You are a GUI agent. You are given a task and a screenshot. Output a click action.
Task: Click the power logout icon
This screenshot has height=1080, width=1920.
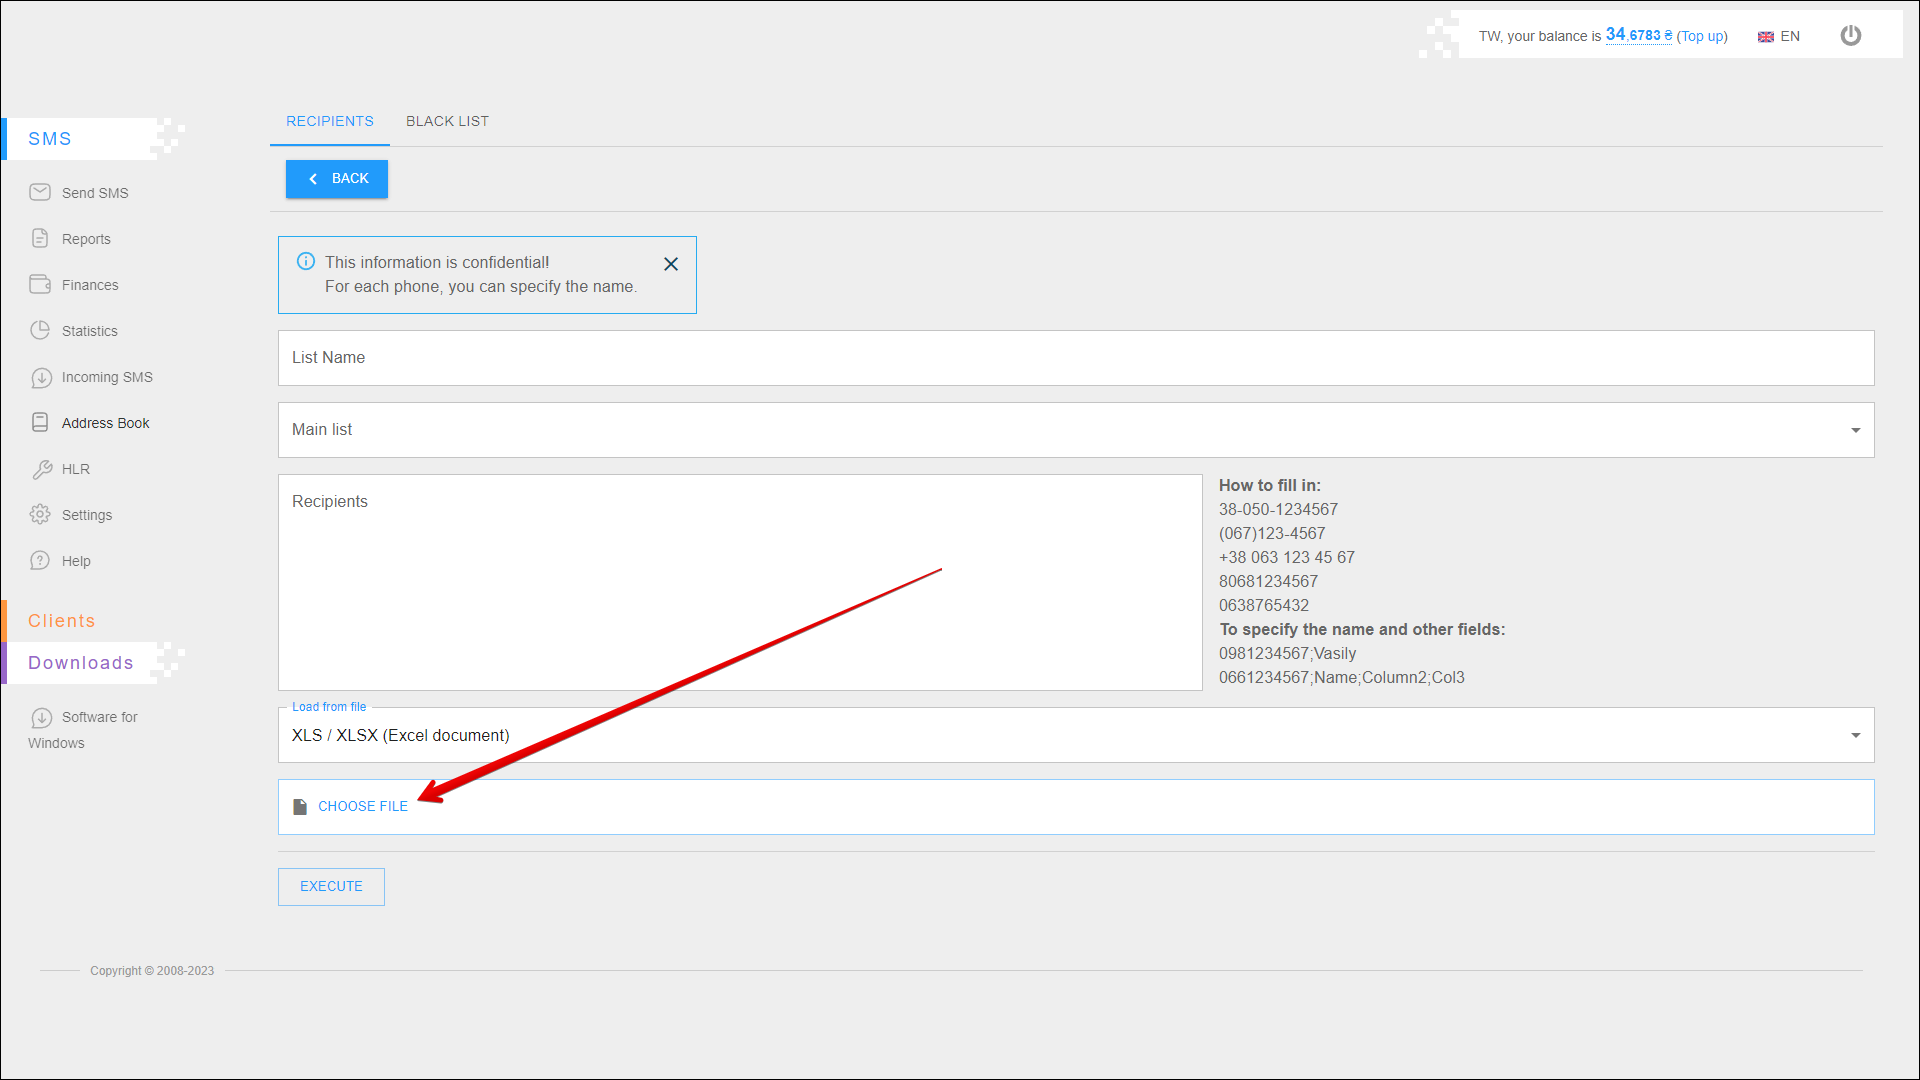[x=1851, y=35]
